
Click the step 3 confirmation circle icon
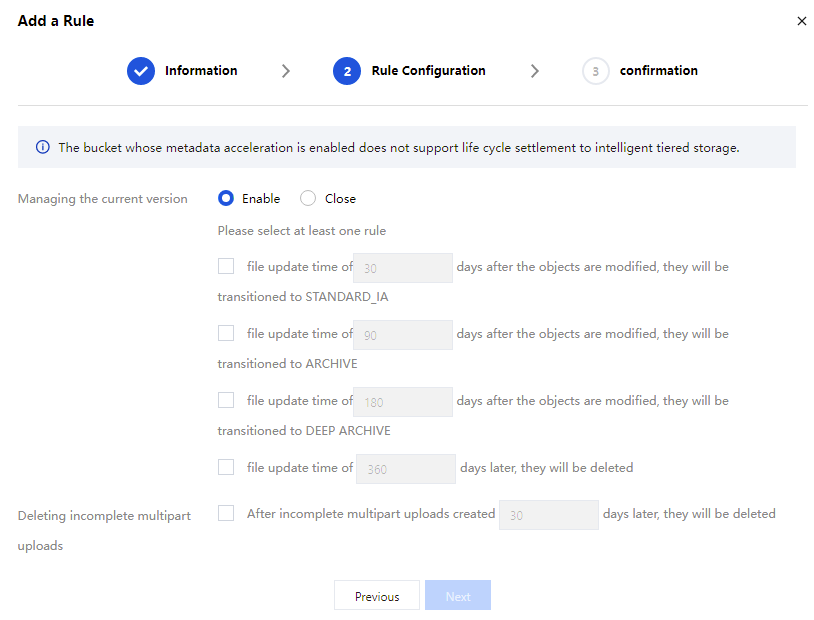[595, 71]
